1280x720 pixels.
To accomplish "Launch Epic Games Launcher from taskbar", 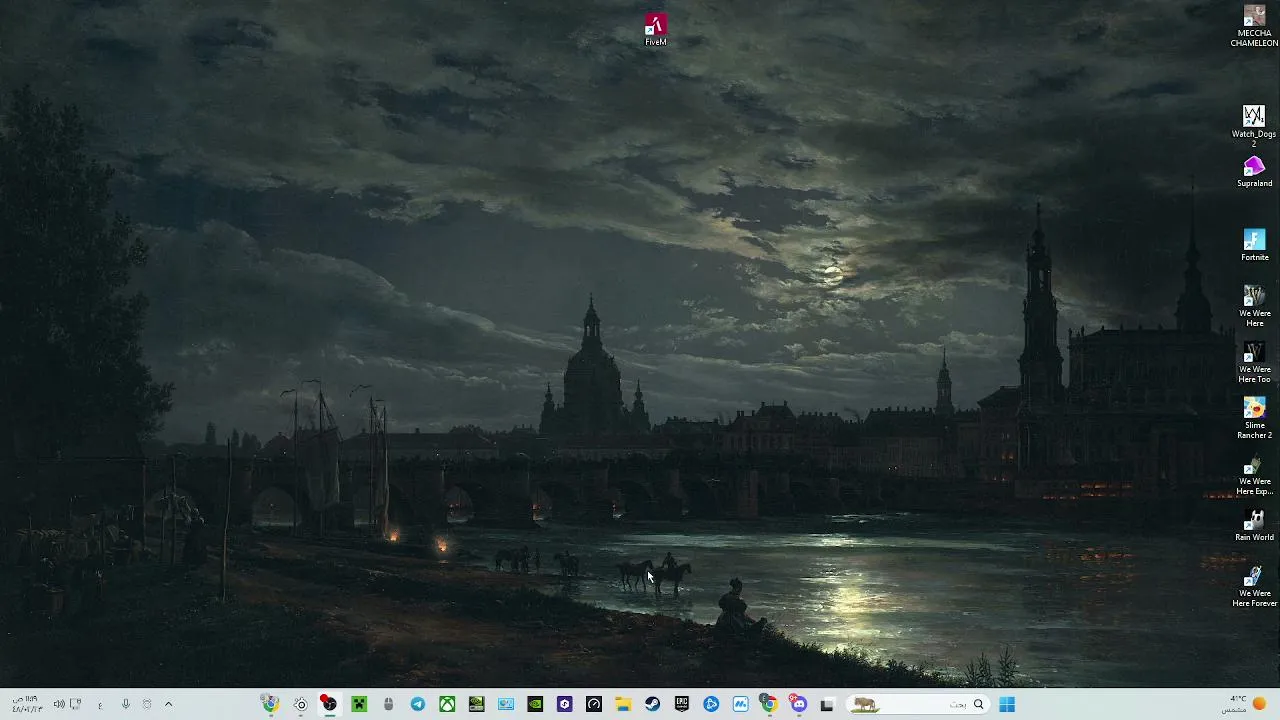I will click(x=682, y=704).
